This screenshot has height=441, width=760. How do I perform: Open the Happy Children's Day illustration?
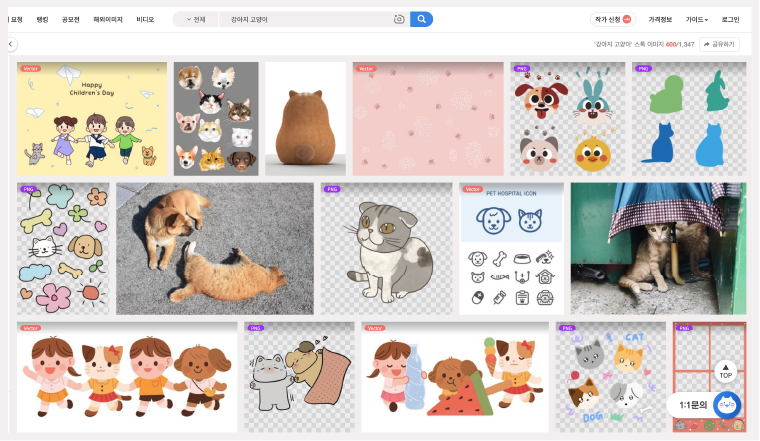click(x=92, y=119)
